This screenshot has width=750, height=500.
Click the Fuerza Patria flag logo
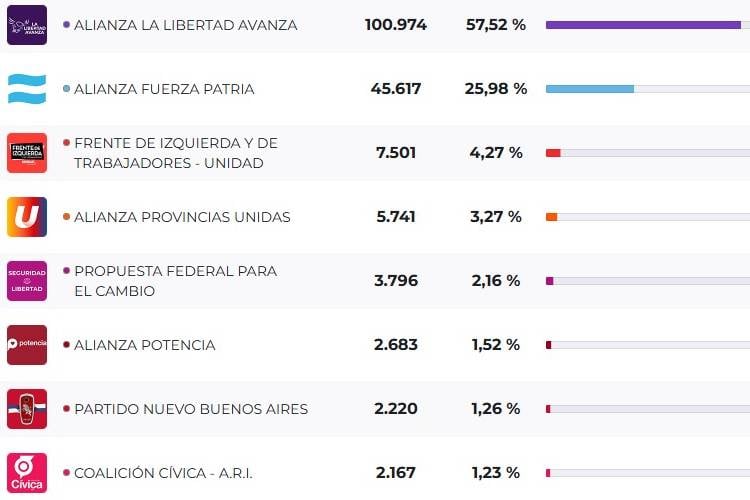click(x=27, y=89)
